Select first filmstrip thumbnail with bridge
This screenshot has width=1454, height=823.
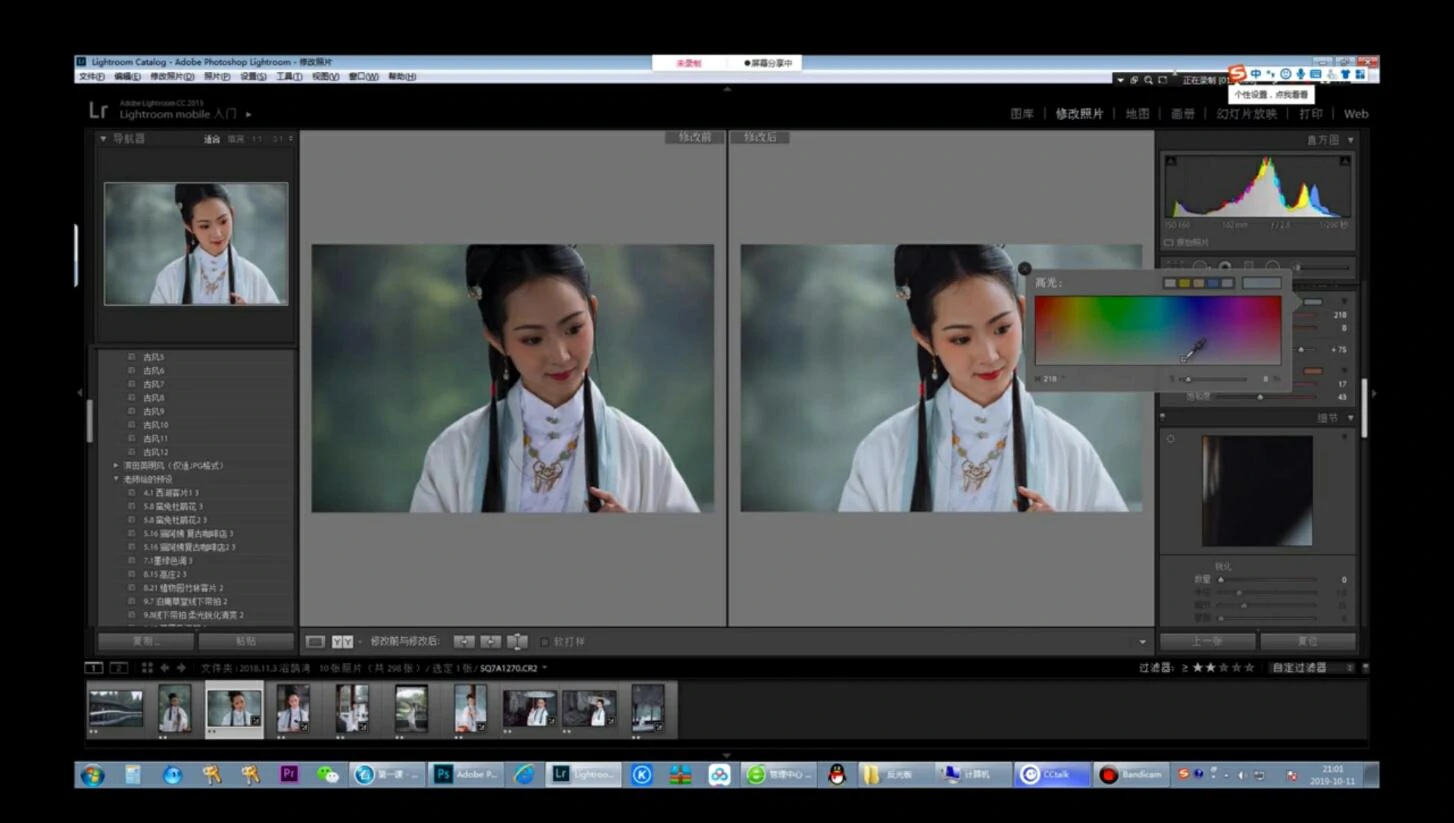point(116,708)
